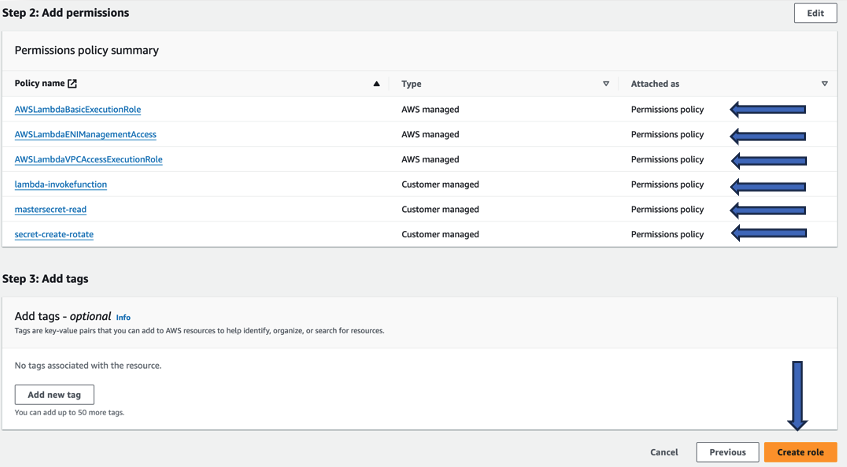Screen dimensions: 847x467
Task: Click Permissions policy text in AWSLambdaENIManagementAccess row
Action: pyautogui.click(x=667, y=134)
